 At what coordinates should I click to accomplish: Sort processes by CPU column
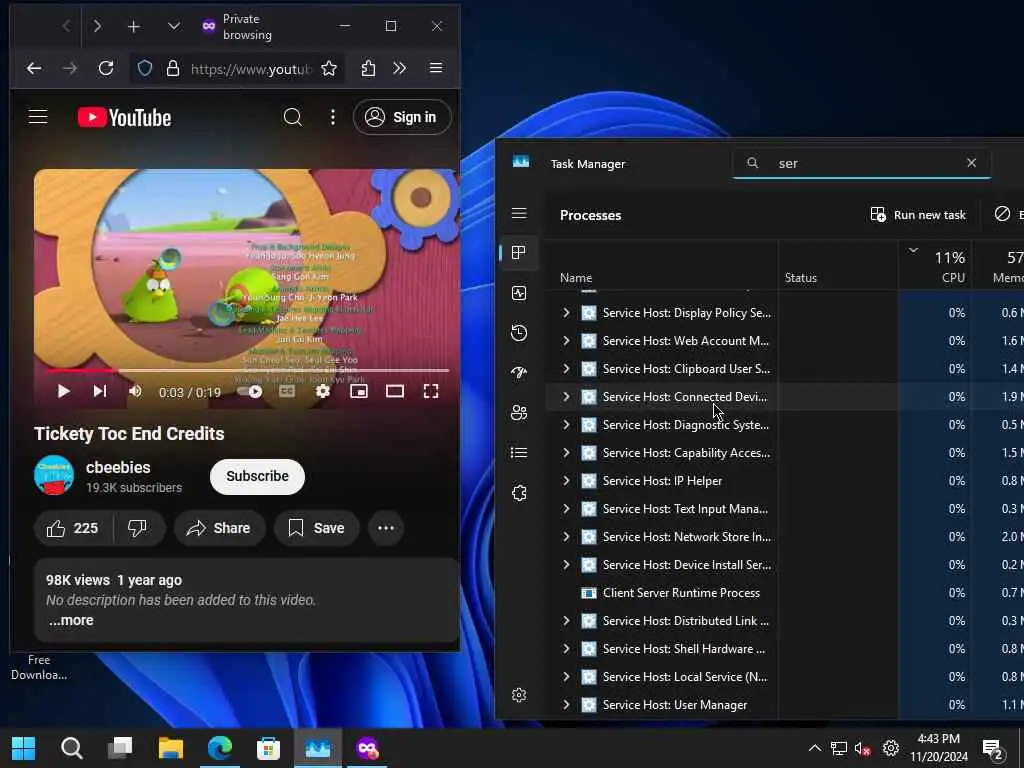tap(935, 264)
